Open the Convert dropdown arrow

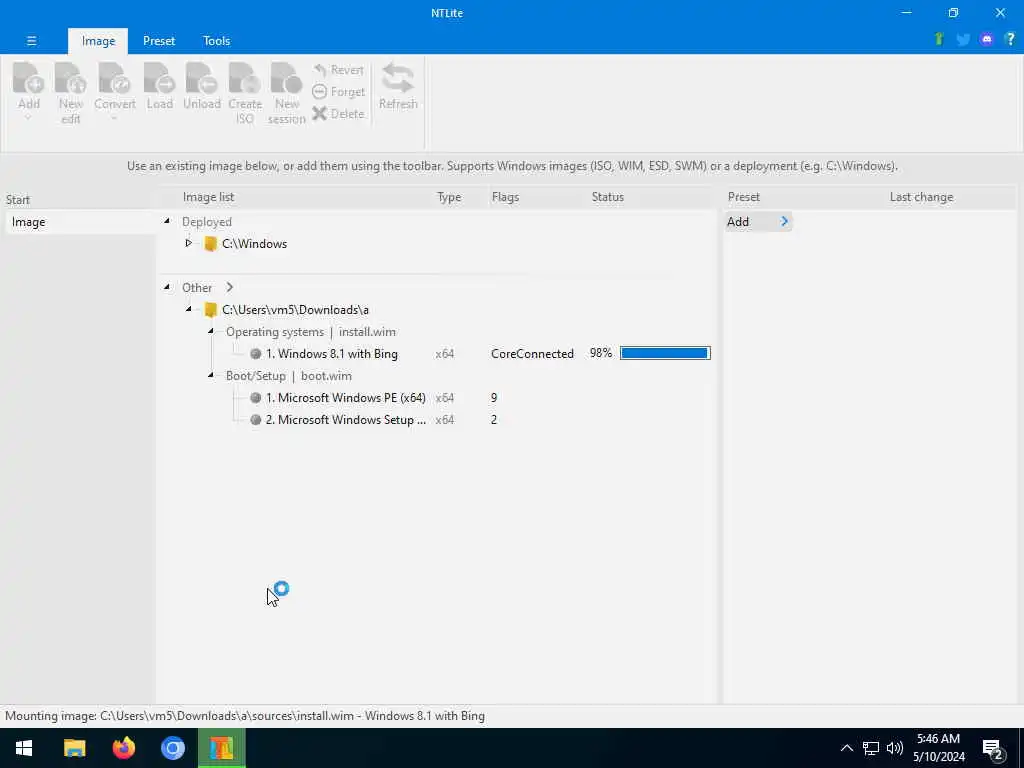pyautogui.click(x=114, y=119)
